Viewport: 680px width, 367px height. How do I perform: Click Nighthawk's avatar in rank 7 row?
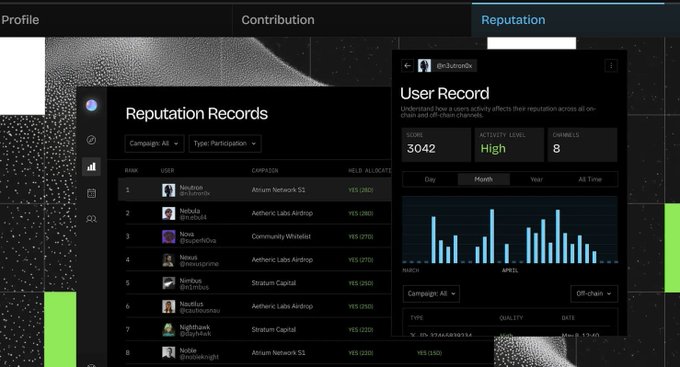click(x=168, y=330)
